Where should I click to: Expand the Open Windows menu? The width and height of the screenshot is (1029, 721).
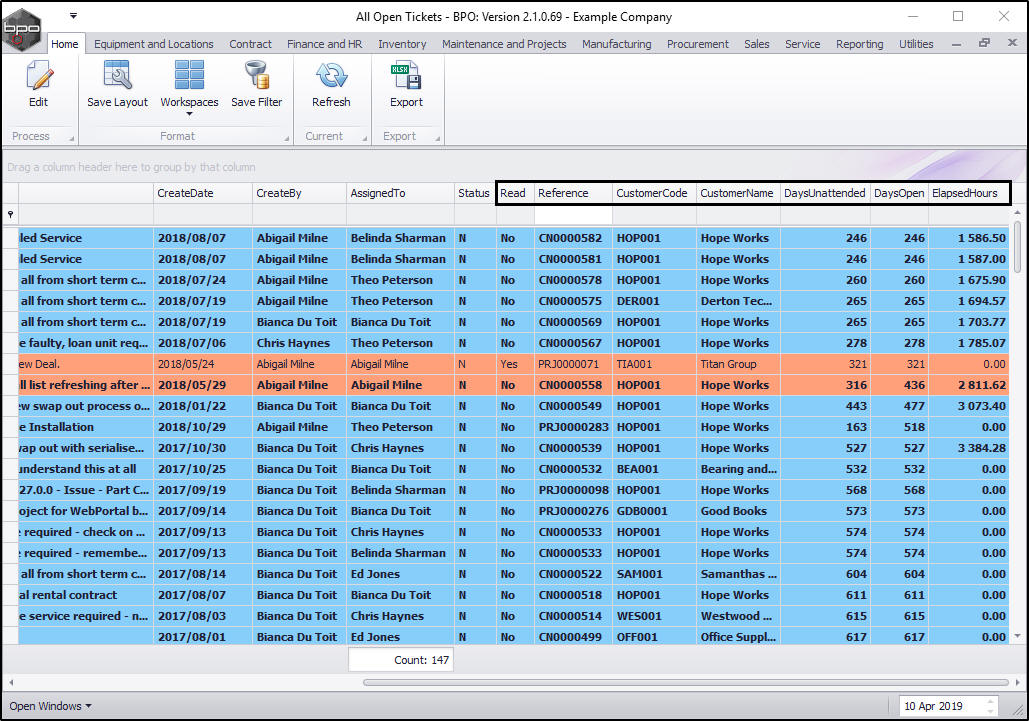50,706
